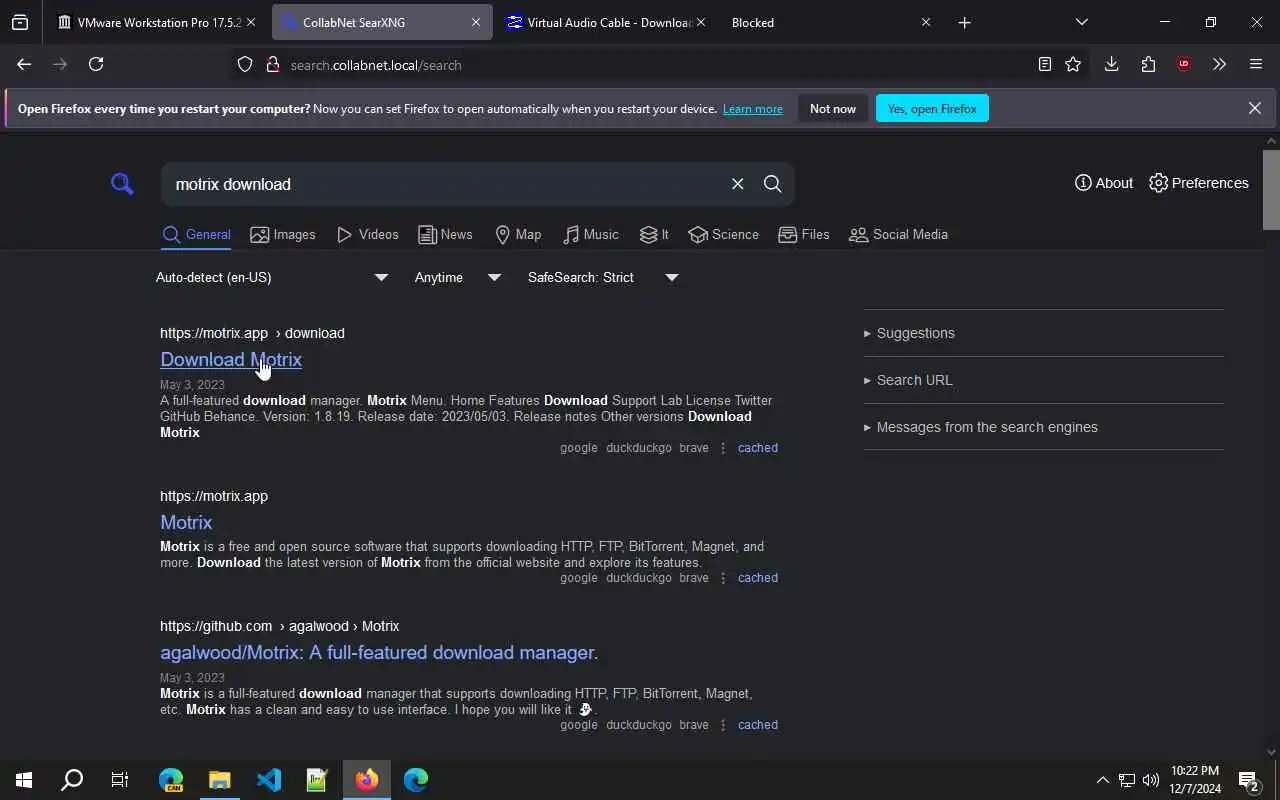Open the SafeSearch Strict dropdown
The height and width of the screenshot is (800, 1280).
603,277
